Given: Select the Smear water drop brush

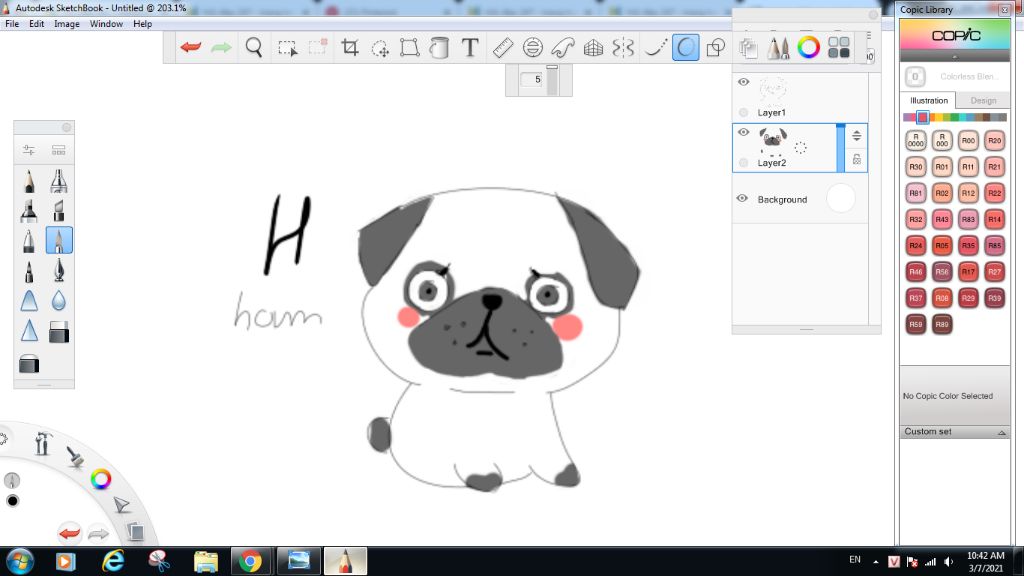Looking at the screenshot, I should 59,300.
